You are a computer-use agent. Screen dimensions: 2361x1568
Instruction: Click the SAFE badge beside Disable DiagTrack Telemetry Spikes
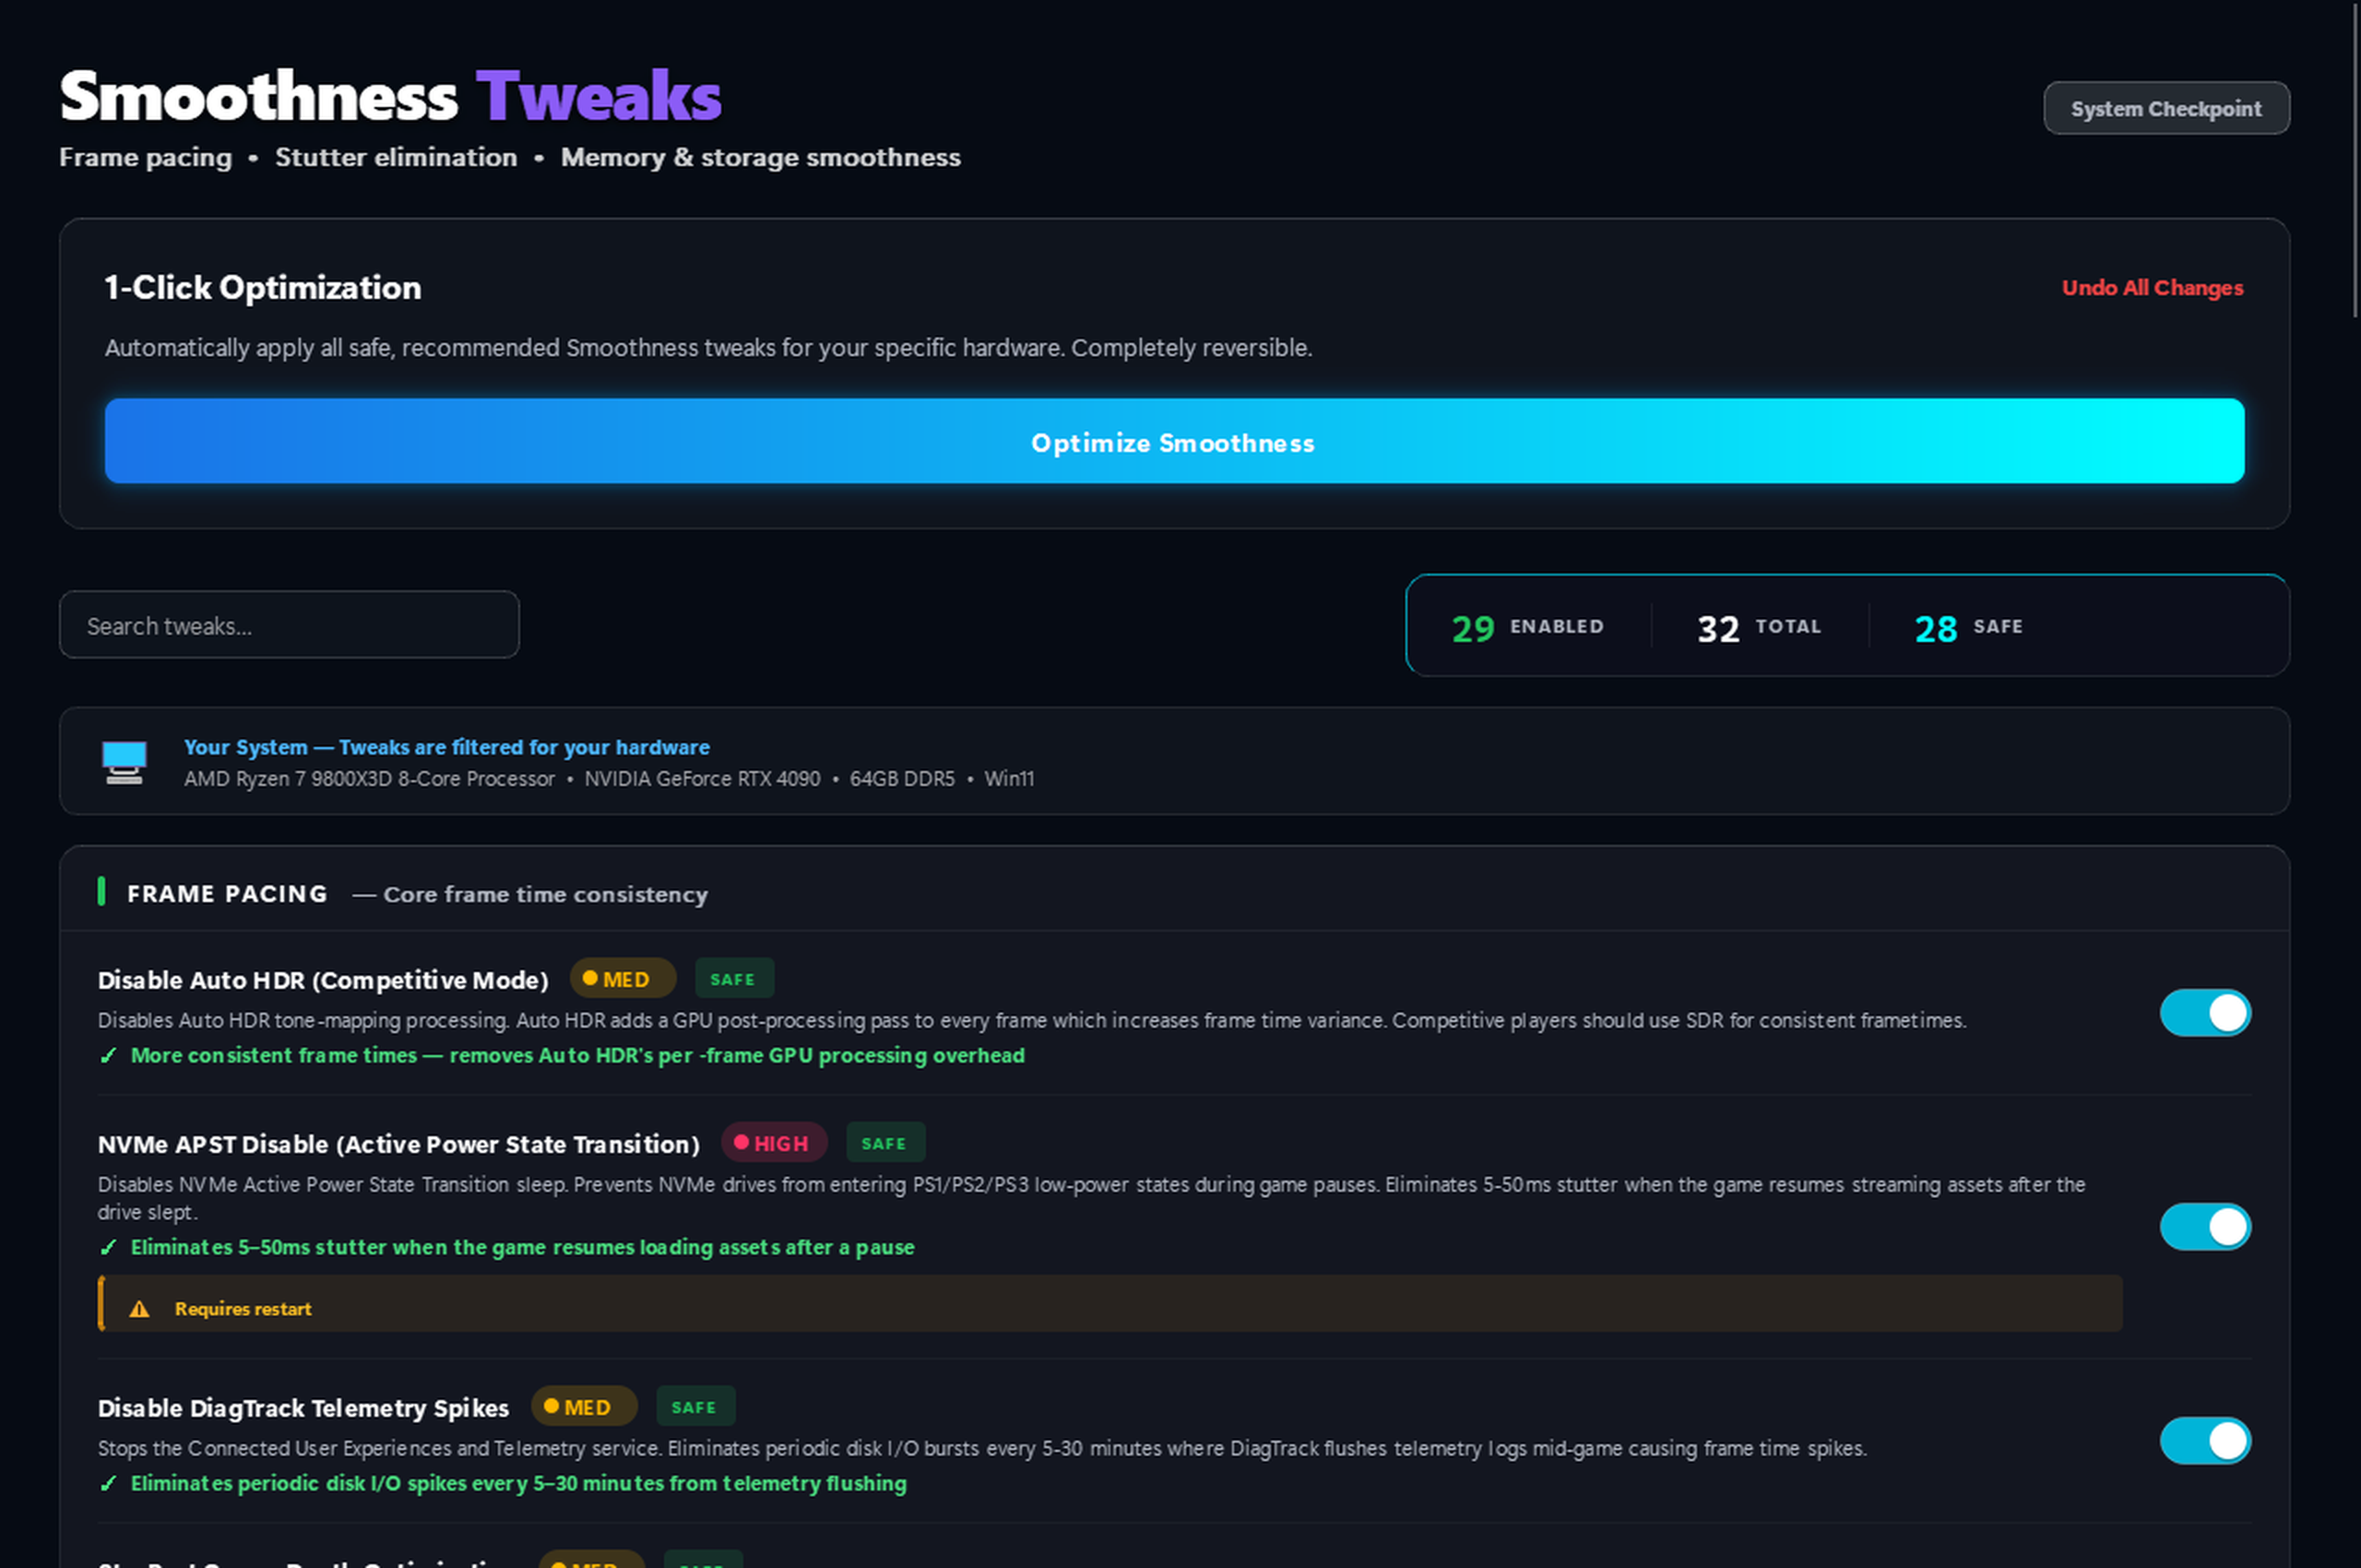tap(695, 1406)
